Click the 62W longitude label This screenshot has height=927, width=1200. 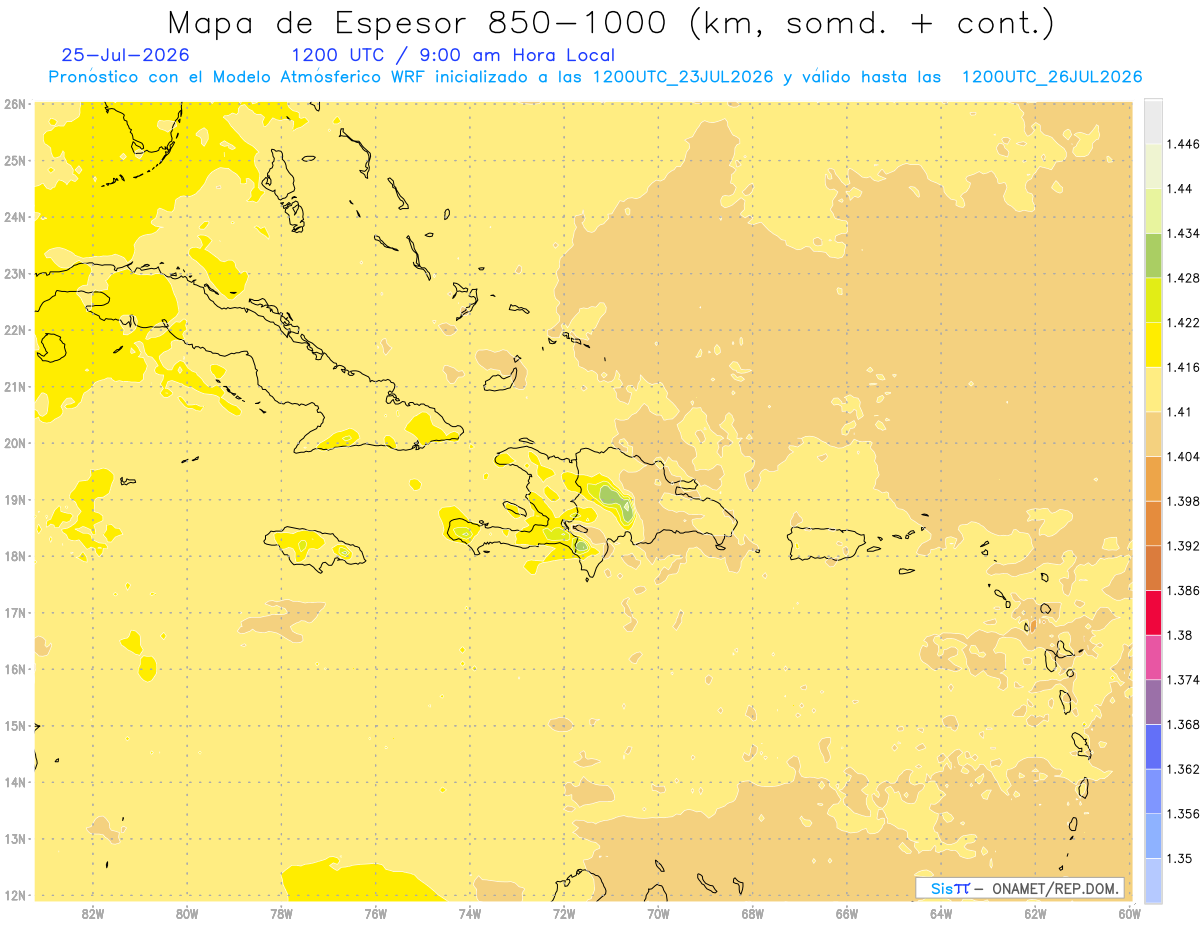point(1035,913)
